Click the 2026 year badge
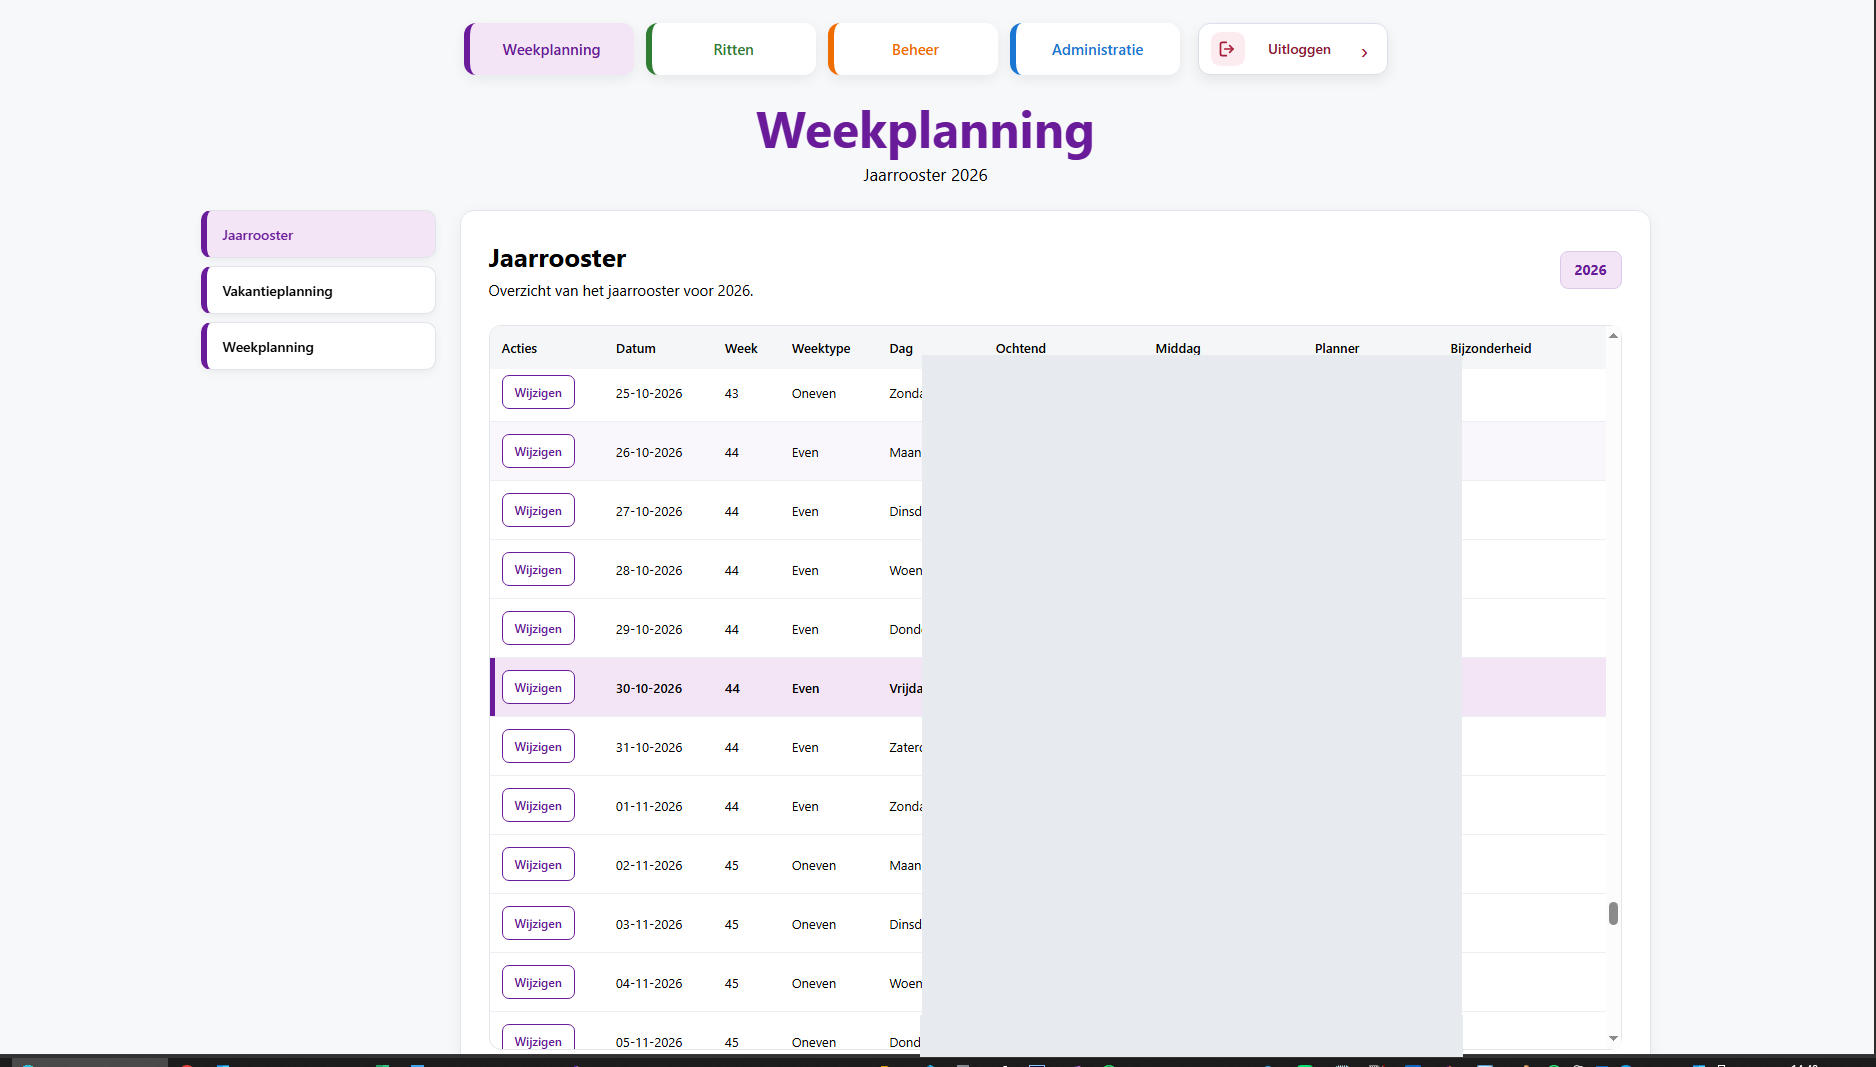The height and width of the screenshot is (1067, 1876). click(x=1590, y=270)
